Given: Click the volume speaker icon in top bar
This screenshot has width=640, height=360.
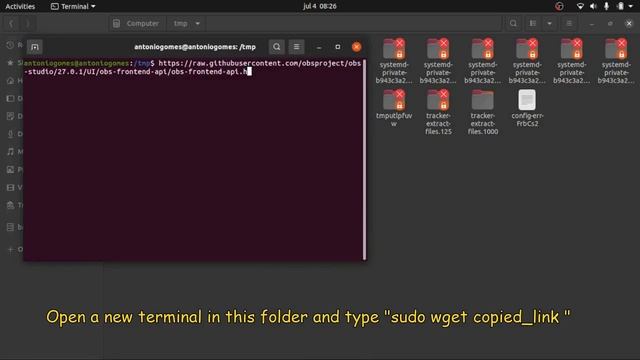Looking at the screenshot, I should click(x=593, y=6).
